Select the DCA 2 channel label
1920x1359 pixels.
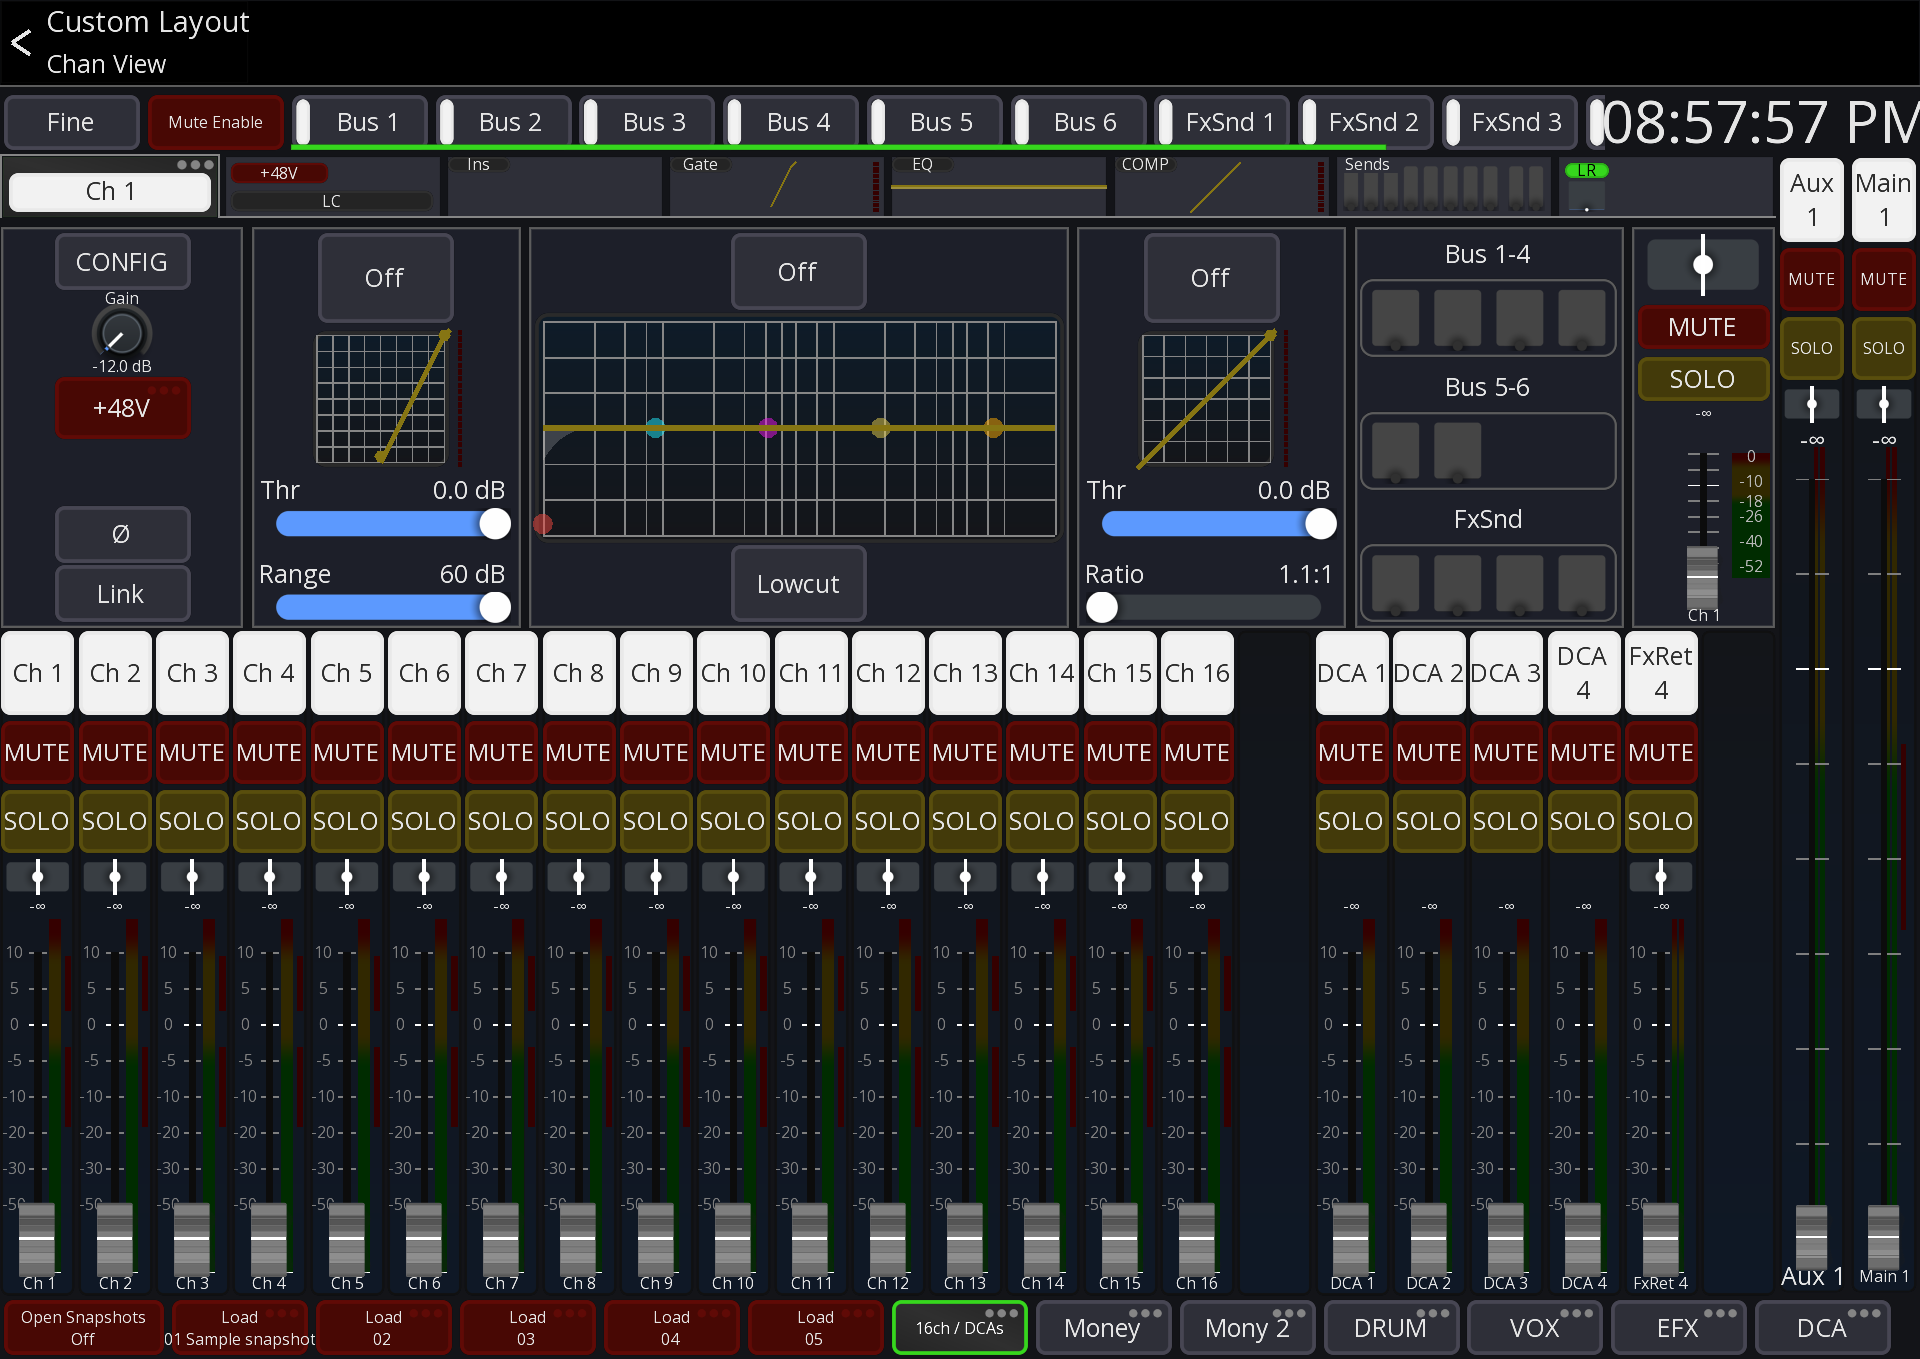(1428, 673)
